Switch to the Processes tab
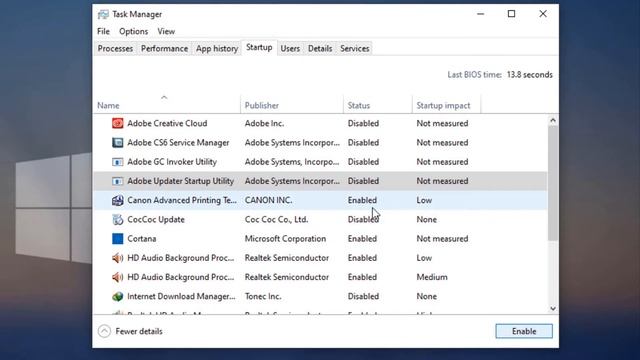This screenshot has width=640, height=360. tap(115, 49)
